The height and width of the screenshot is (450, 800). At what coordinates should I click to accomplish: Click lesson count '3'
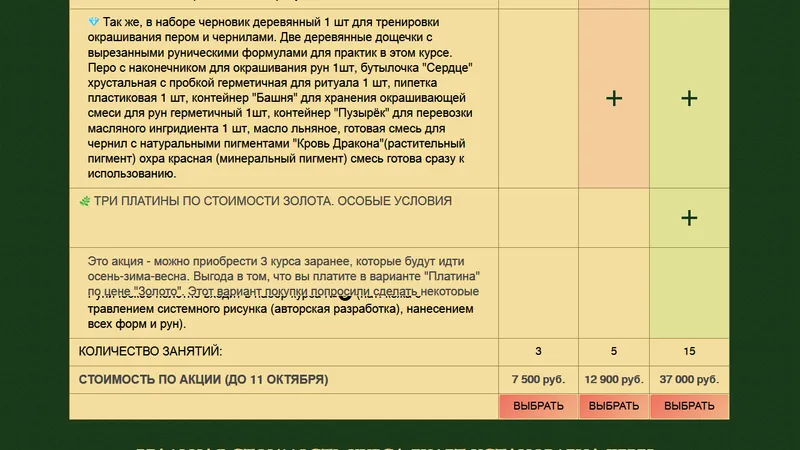pyautogui.click(x=538, y=351)
